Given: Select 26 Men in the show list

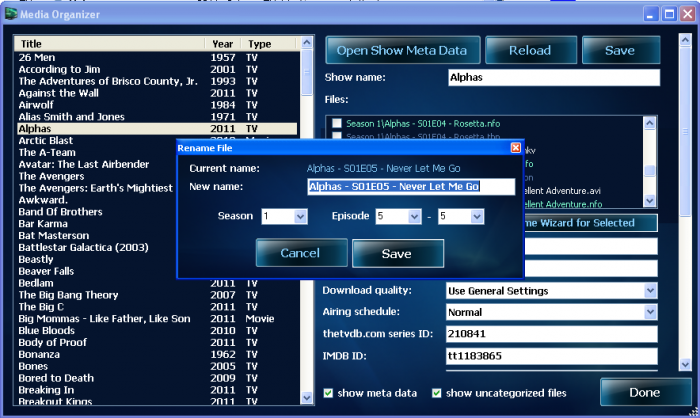Looking at the screenshot, I should pyautogui.click(x=157, y=58).
